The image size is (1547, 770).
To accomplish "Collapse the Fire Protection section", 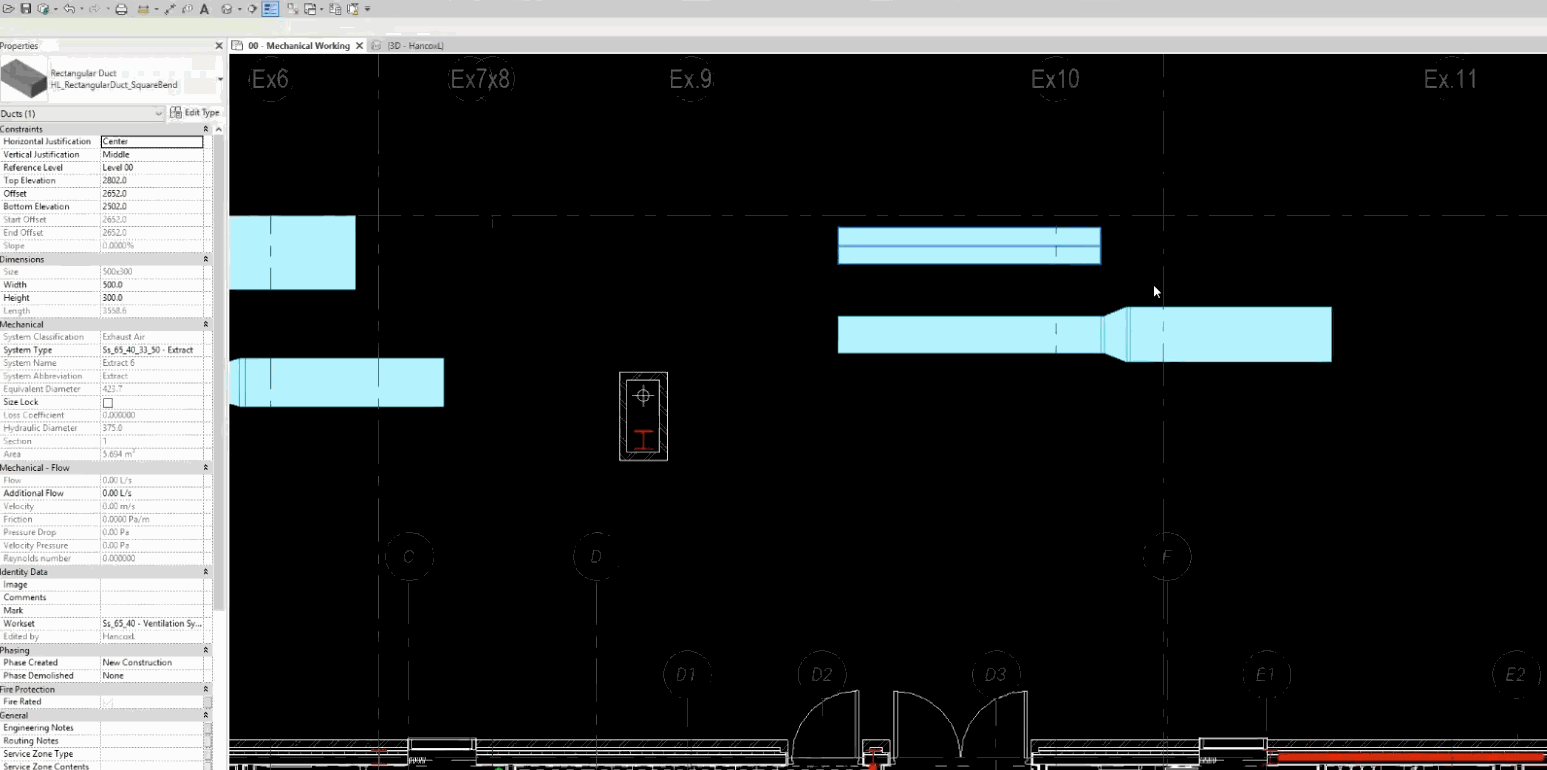I will point(206,689).
